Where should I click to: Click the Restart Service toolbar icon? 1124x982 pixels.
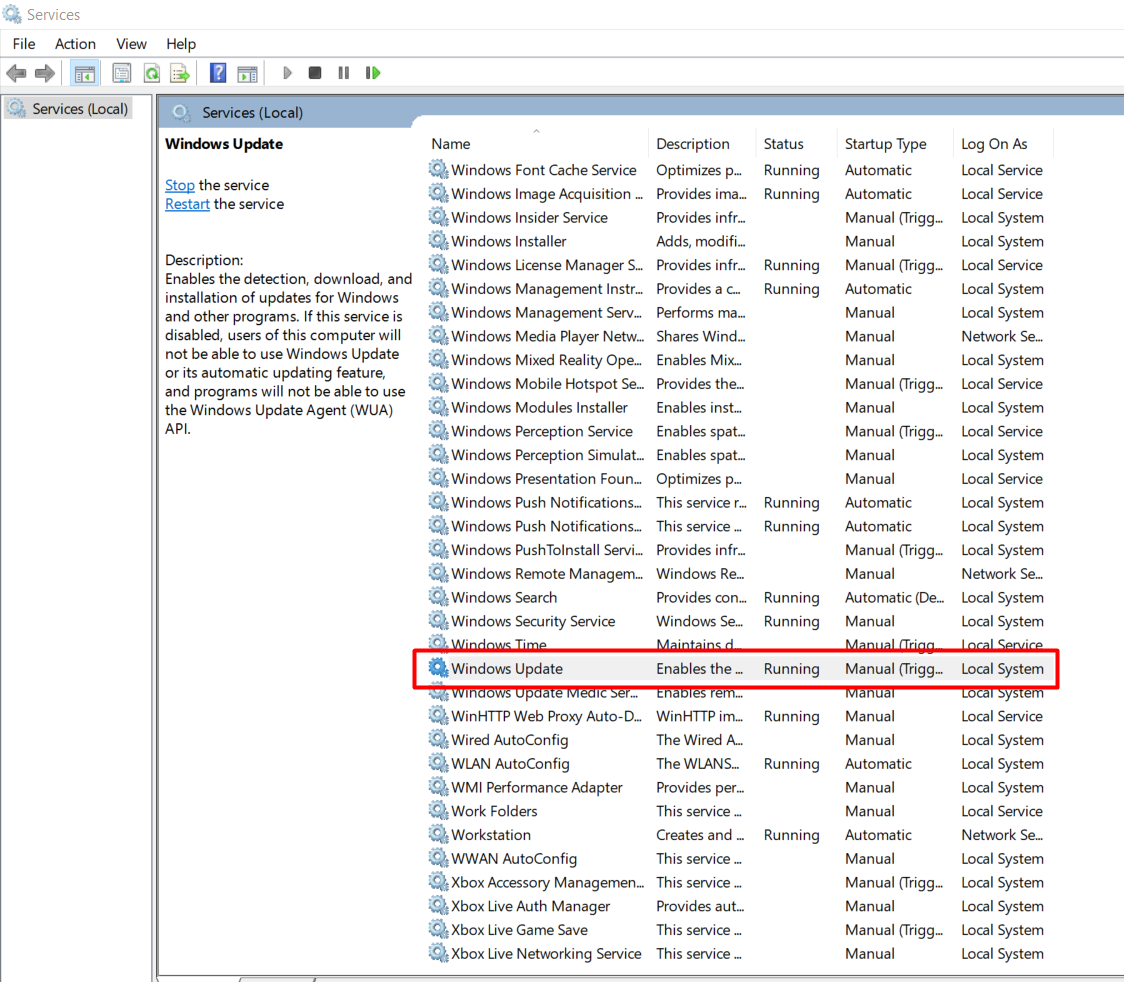[x=373, y=73]
